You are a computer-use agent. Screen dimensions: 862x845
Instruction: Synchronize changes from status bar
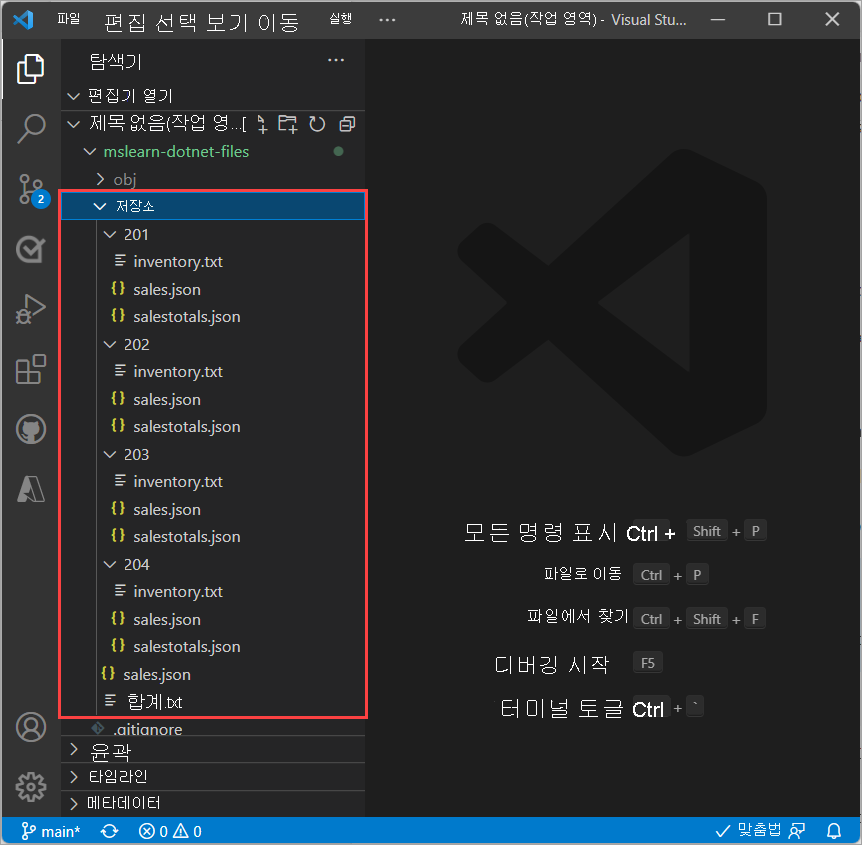tap(109, 831)
